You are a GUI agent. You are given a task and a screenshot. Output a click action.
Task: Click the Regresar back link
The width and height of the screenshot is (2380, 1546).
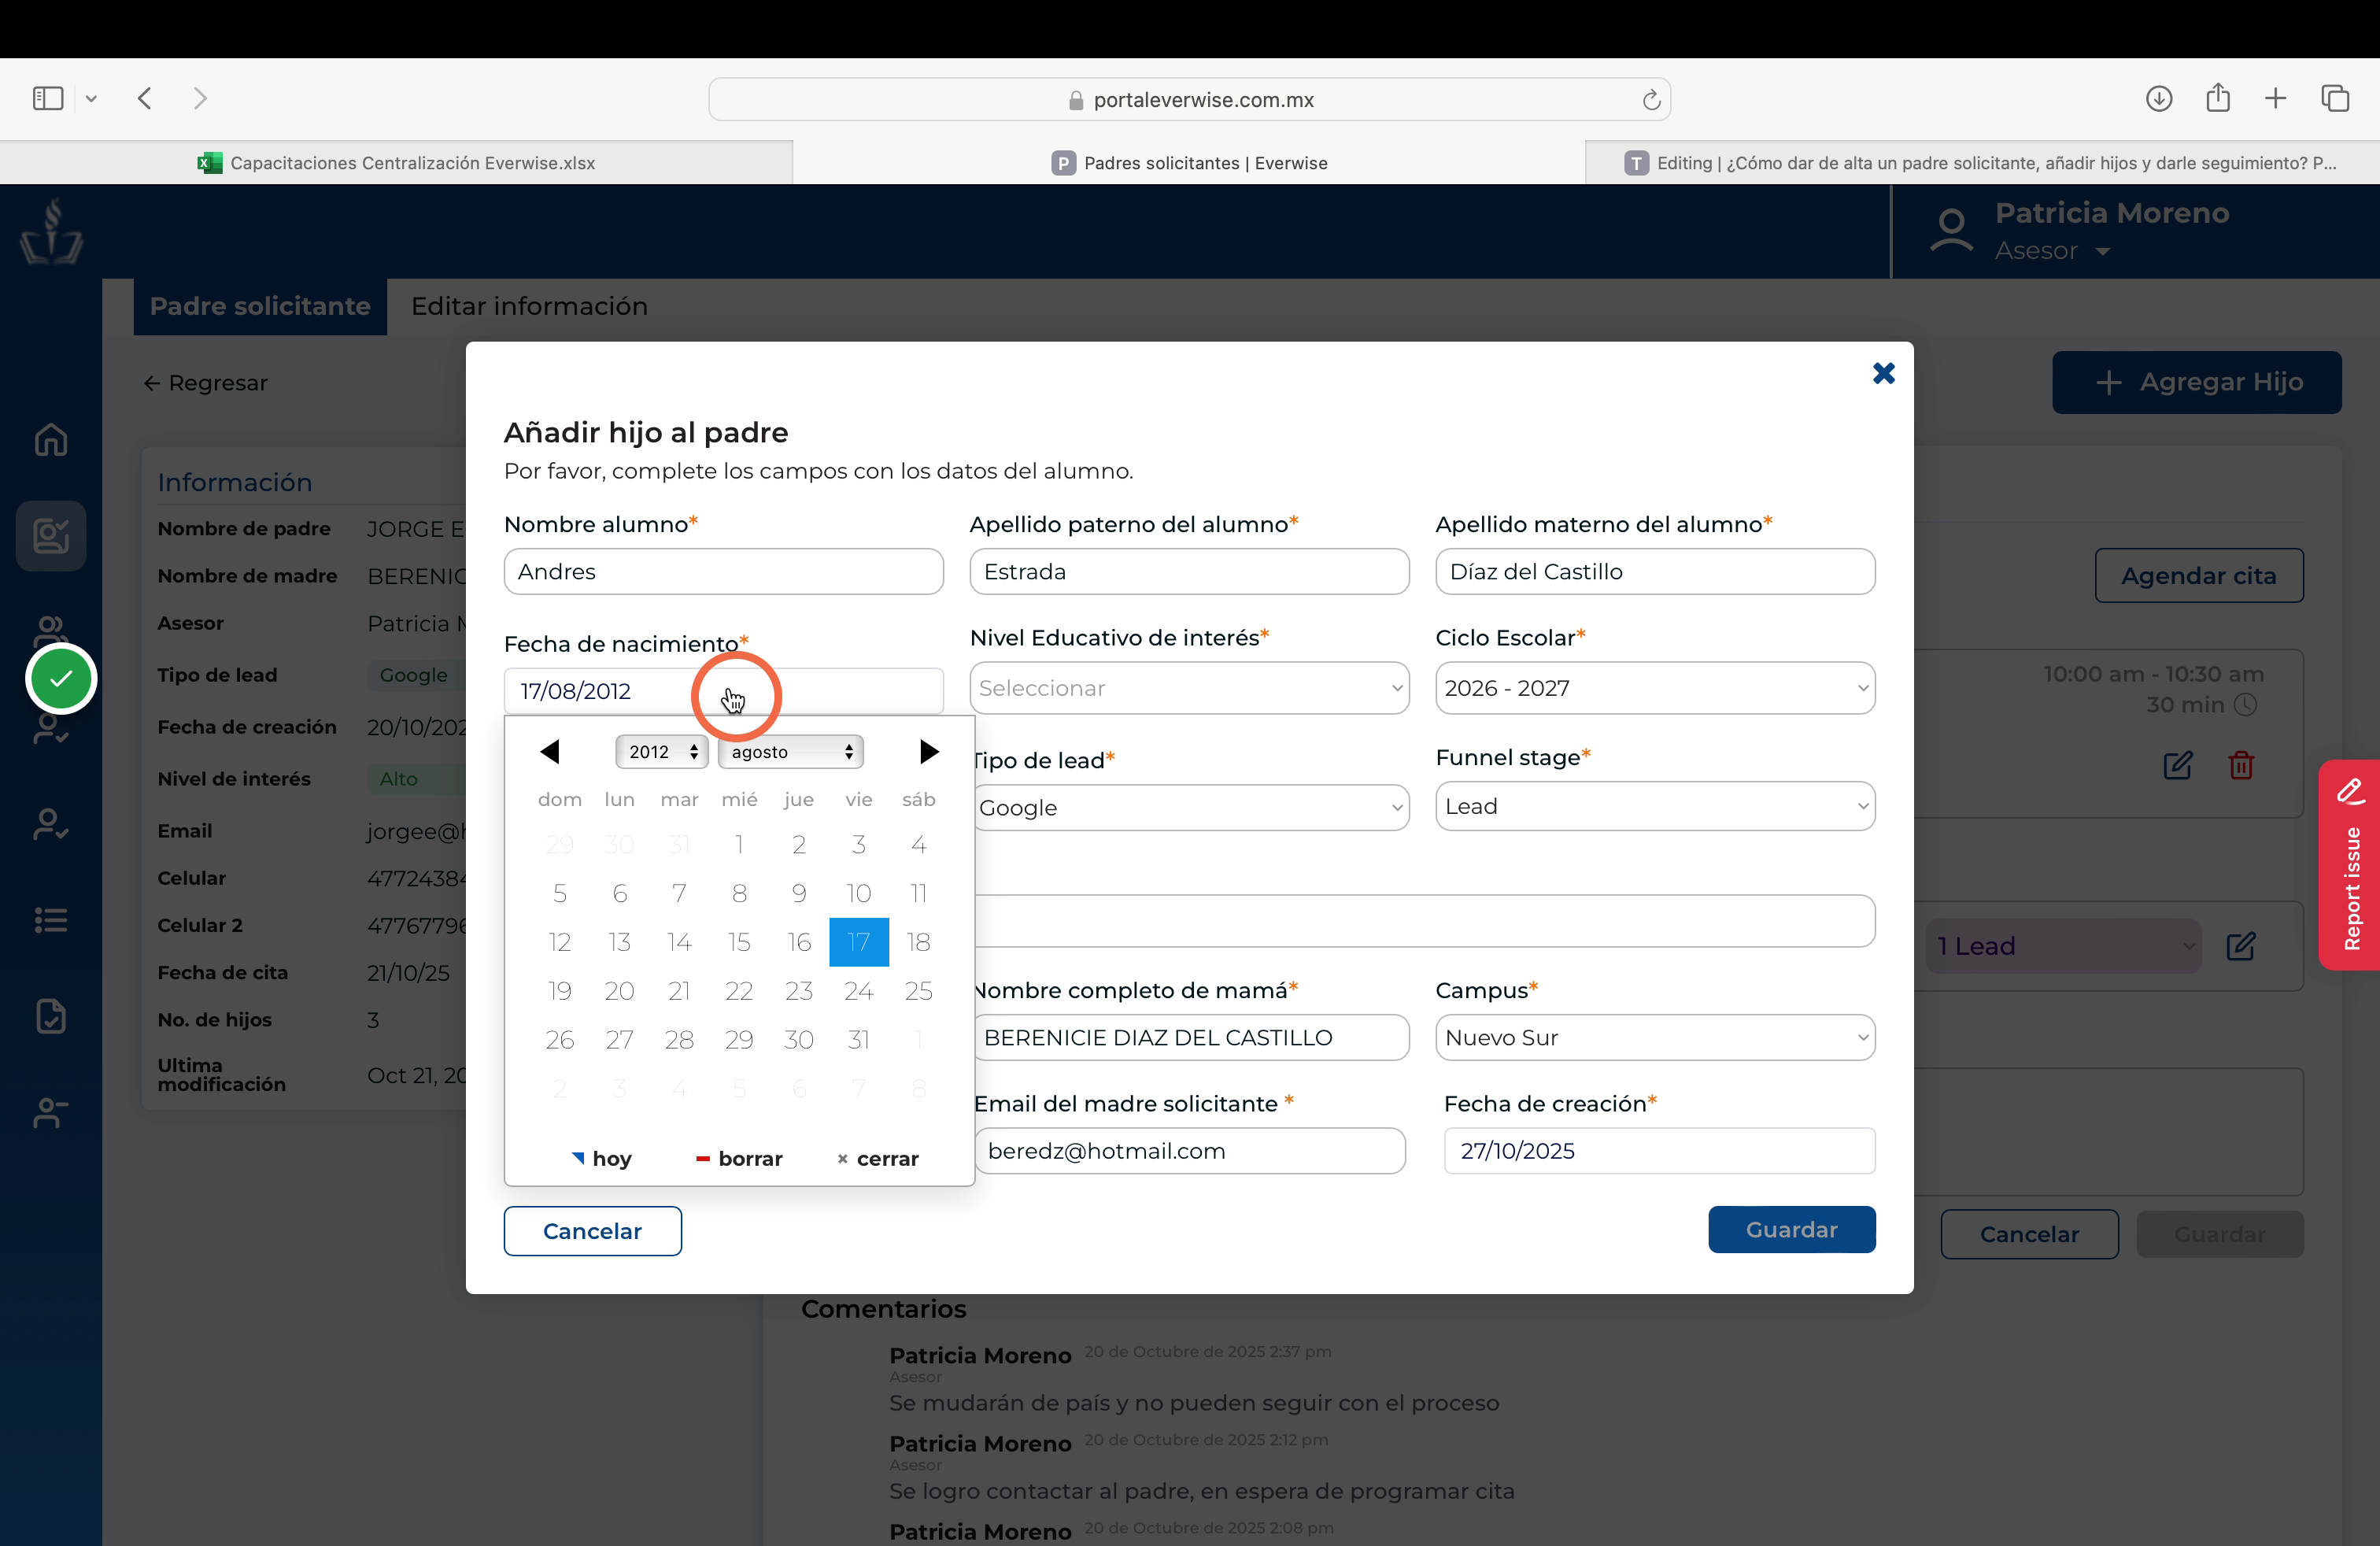(x=206, y=383)
